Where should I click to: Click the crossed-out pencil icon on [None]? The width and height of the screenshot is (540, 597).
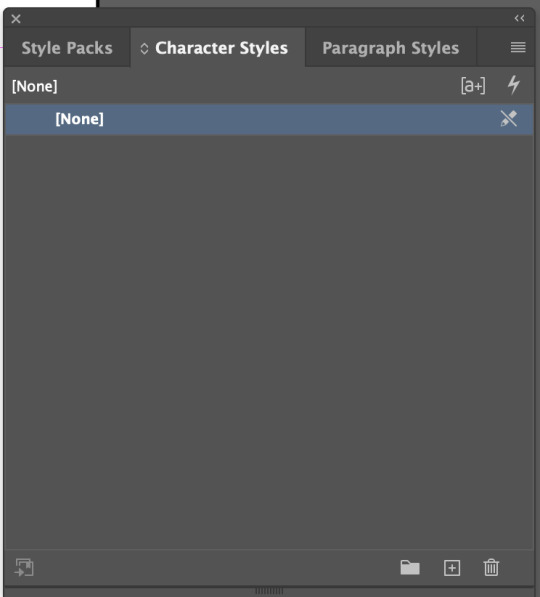[509, 119]
